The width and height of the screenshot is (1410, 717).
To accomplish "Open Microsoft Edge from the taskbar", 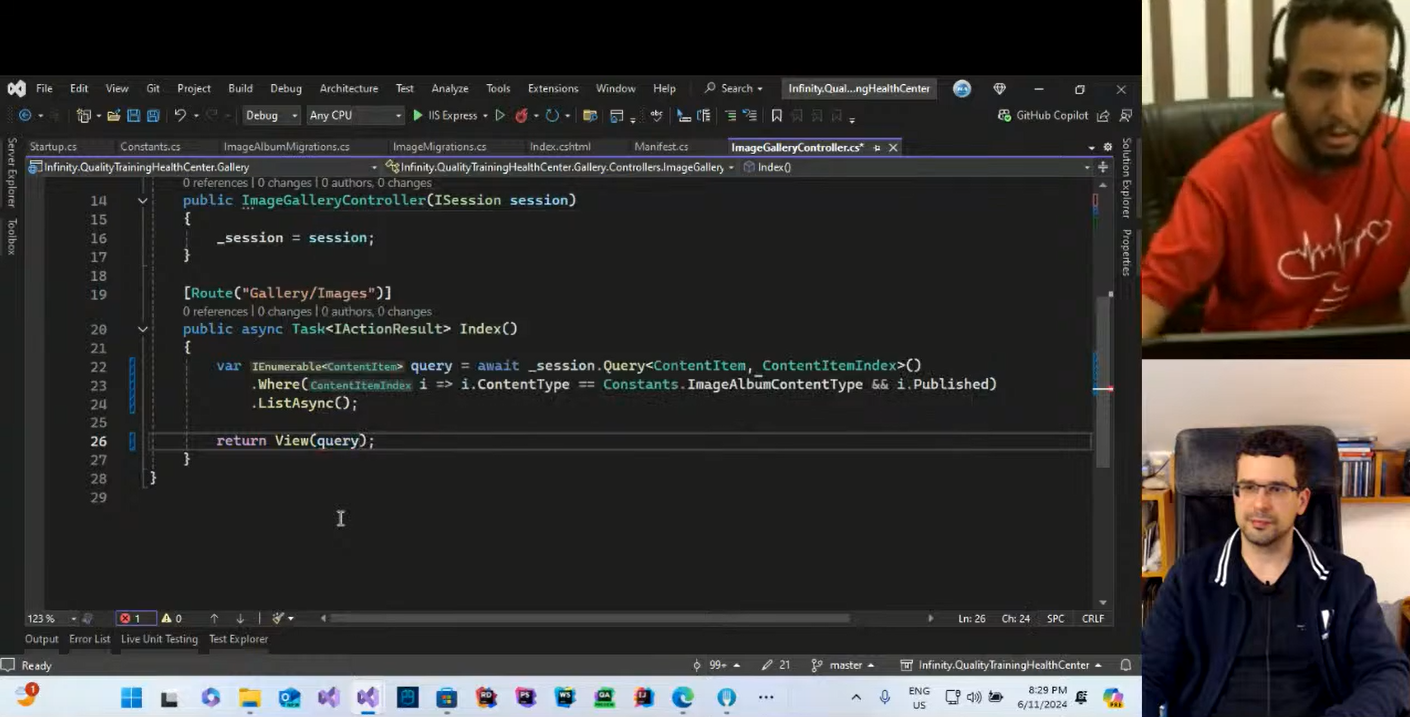I will (683, 697).
